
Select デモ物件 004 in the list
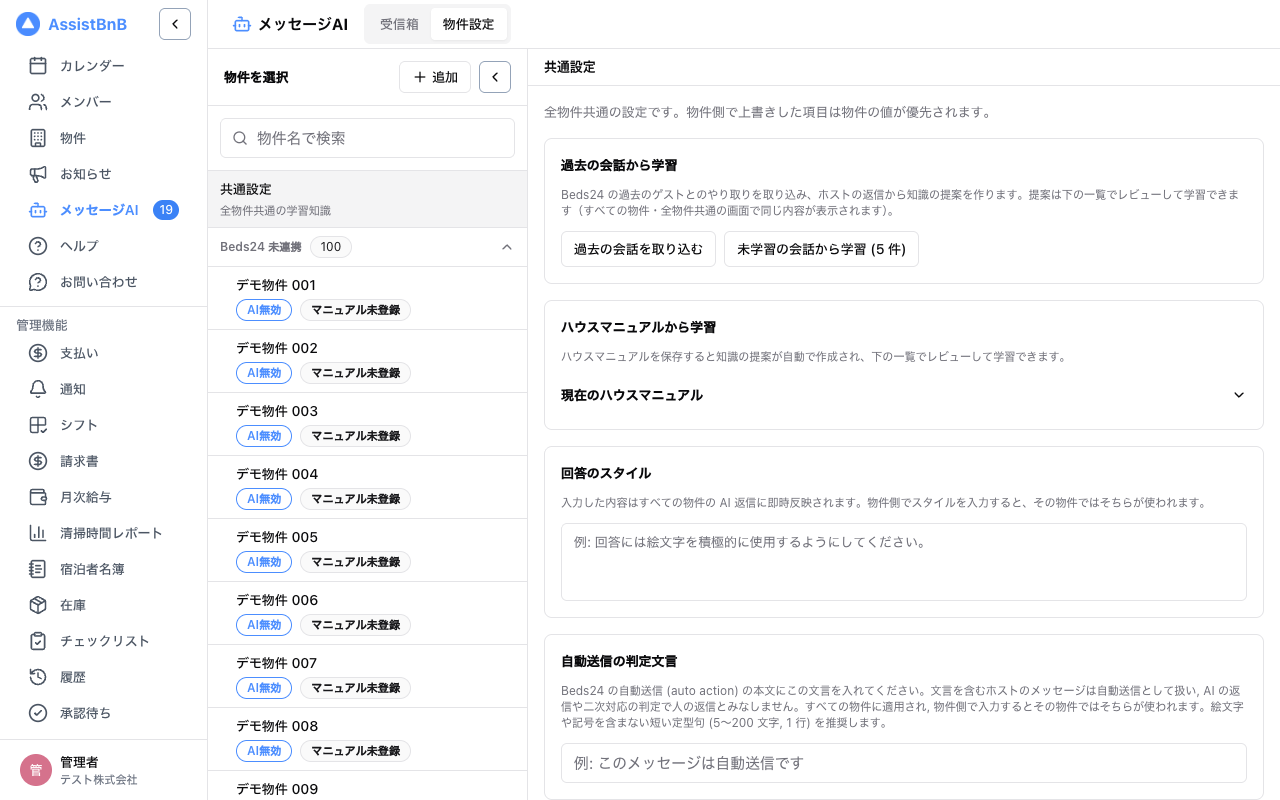click(367, 487)
